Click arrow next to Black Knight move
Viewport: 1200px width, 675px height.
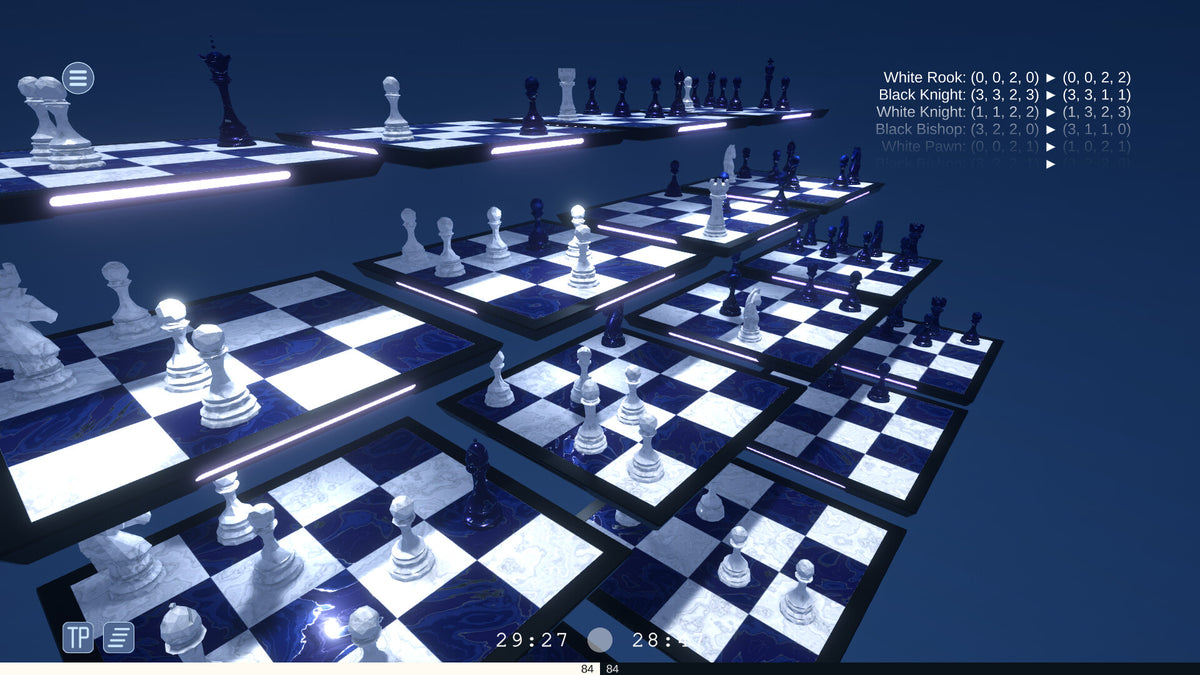1051,95
